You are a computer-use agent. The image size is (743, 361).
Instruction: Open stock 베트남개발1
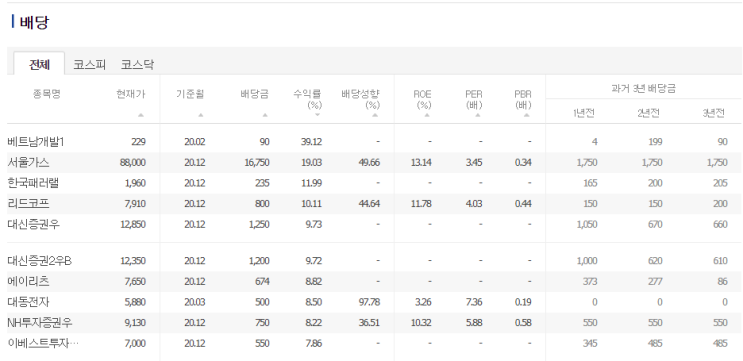[x=36, y=142]
